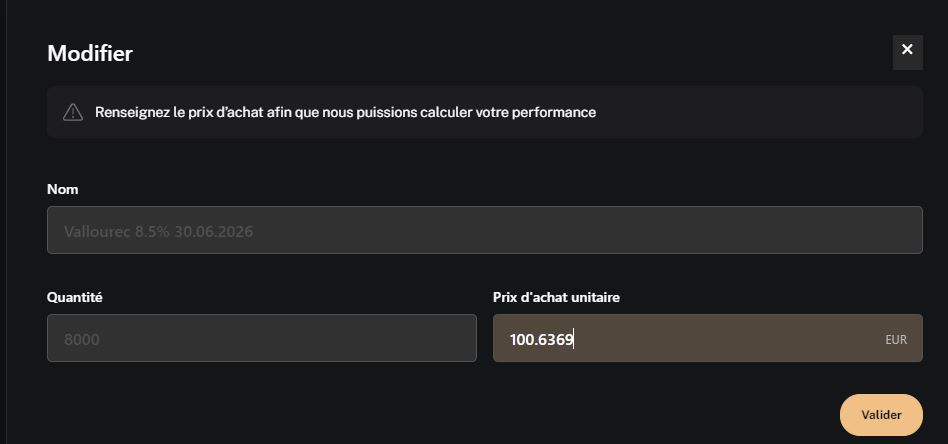
Task: Click the 8000 quantity value
Action: coord(82,340)
